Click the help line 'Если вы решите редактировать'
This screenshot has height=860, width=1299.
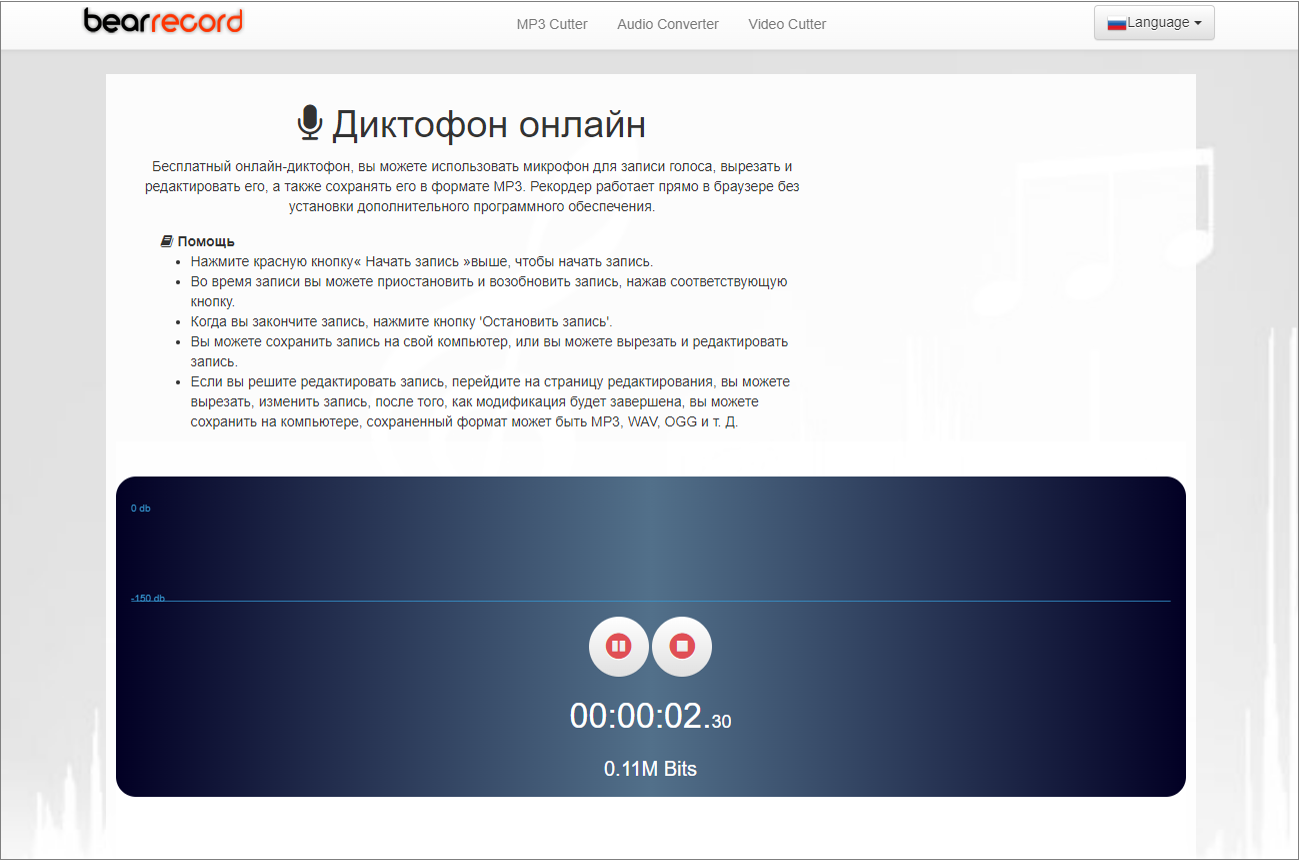tap(490, 401)
